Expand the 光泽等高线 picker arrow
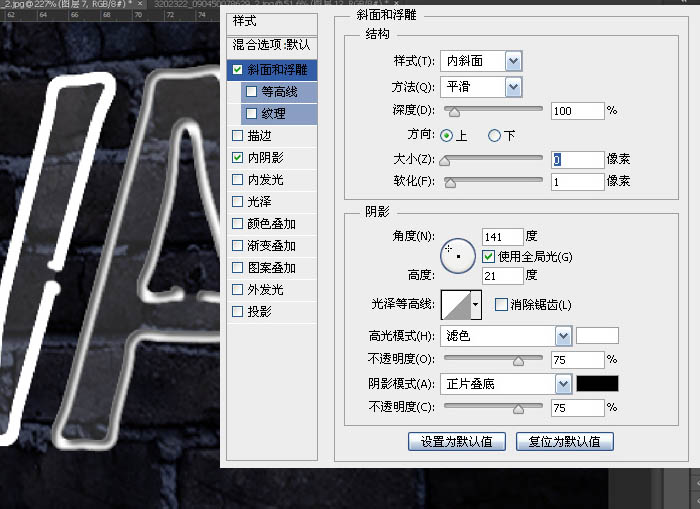Screen dimensions: 700x509 476,305
